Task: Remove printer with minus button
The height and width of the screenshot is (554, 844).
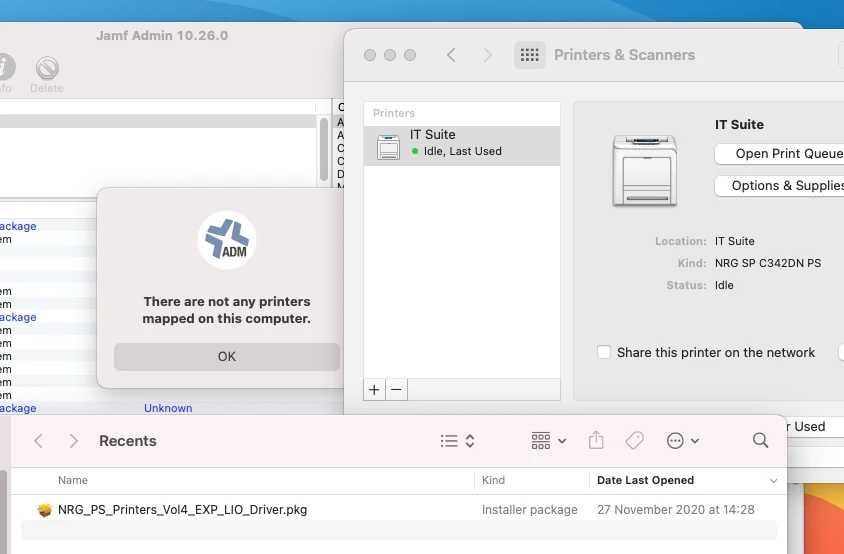Action: 396,389
